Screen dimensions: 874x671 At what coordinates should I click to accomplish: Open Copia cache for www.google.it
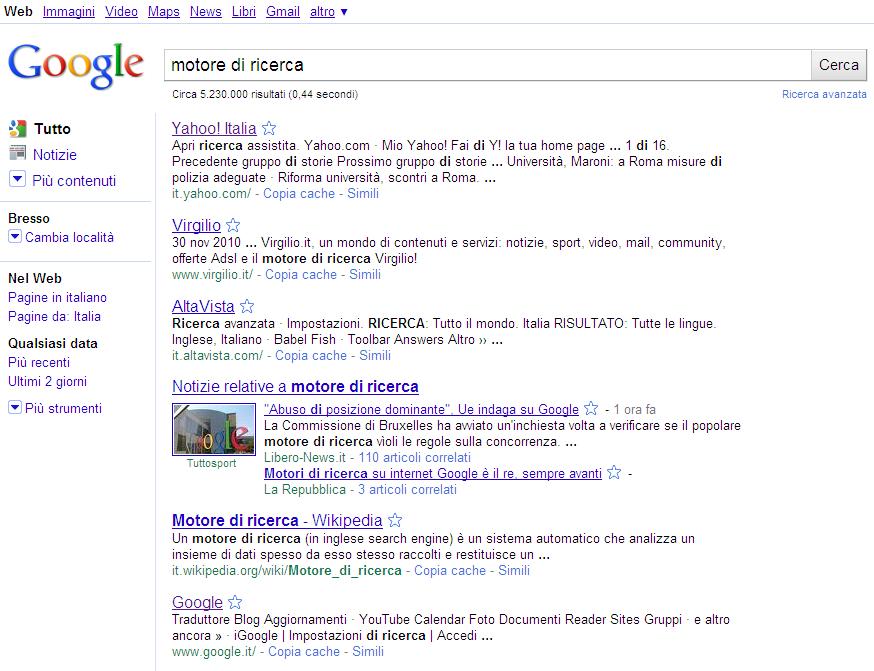point(304,651)
